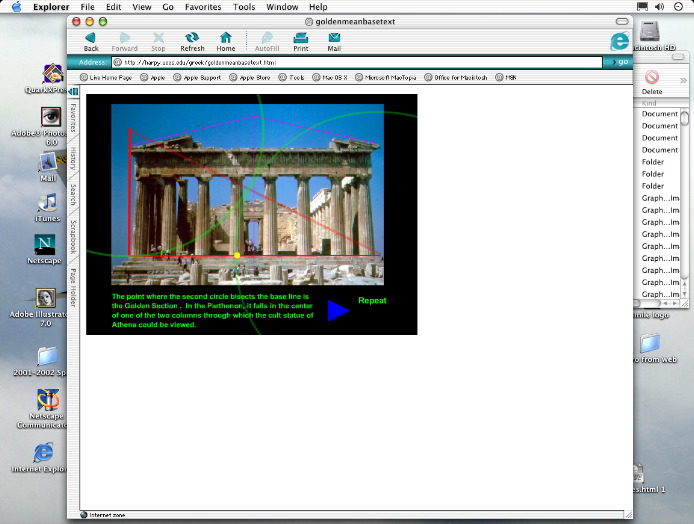Refresh the goldenmeanbasetext page
Screen dimensions: 694x524
192,42
